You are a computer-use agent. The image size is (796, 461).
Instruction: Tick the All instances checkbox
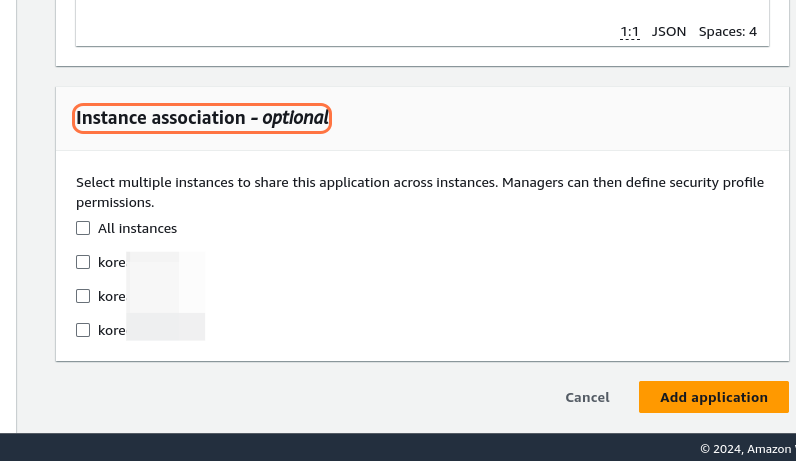pos(83,228)
